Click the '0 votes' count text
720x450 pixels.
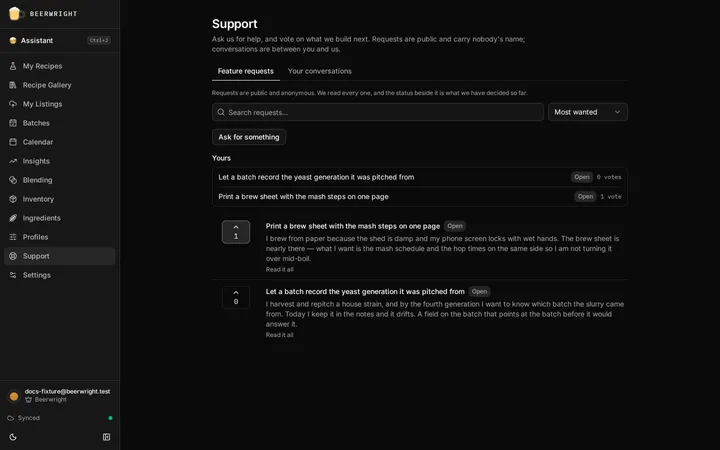(x=609, y=177)
